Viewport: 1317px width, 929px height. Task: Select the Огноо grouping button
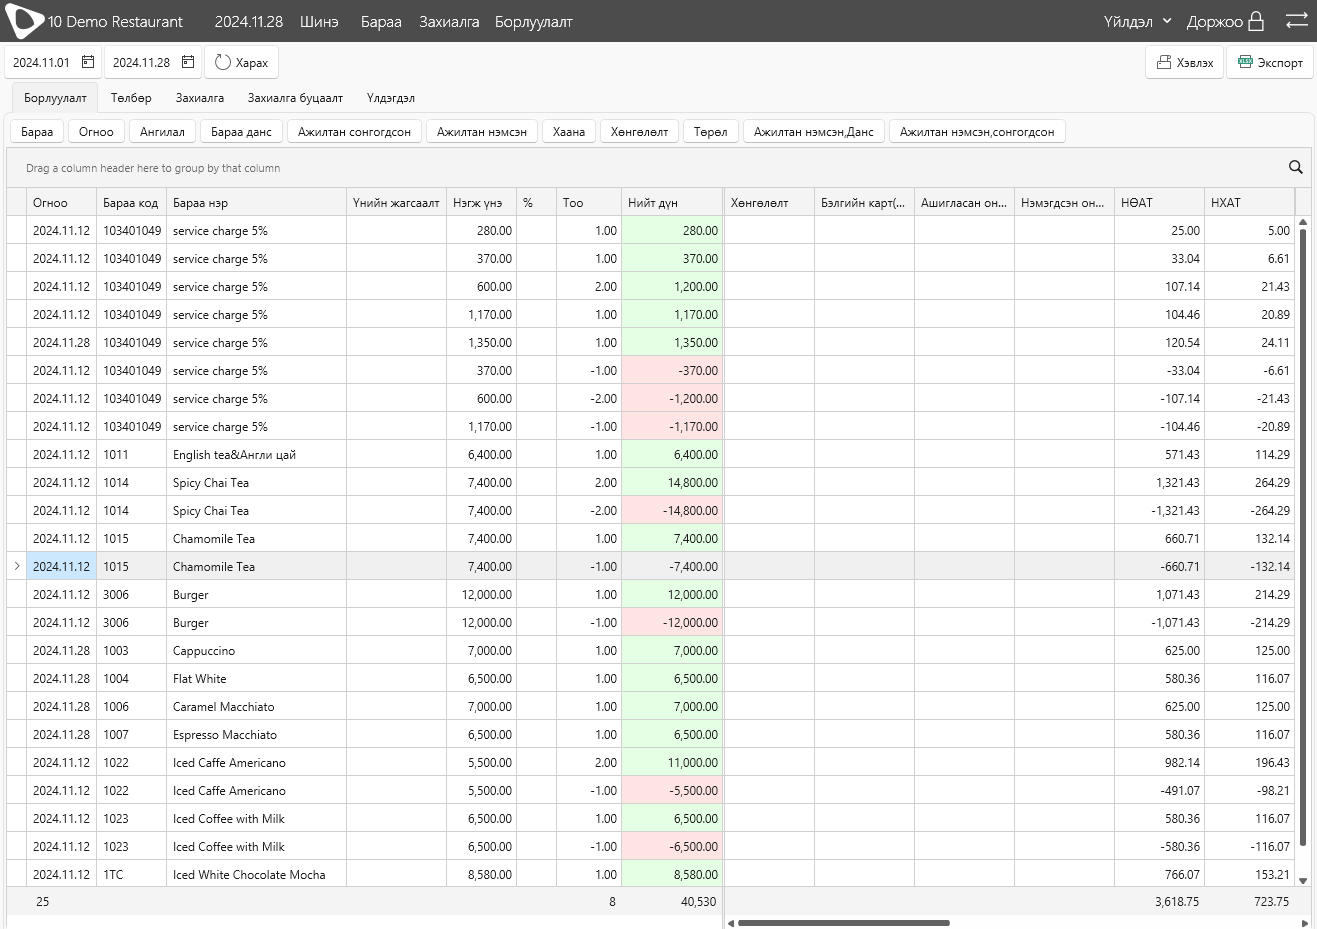pyautogui.click(x=96, y=131)
